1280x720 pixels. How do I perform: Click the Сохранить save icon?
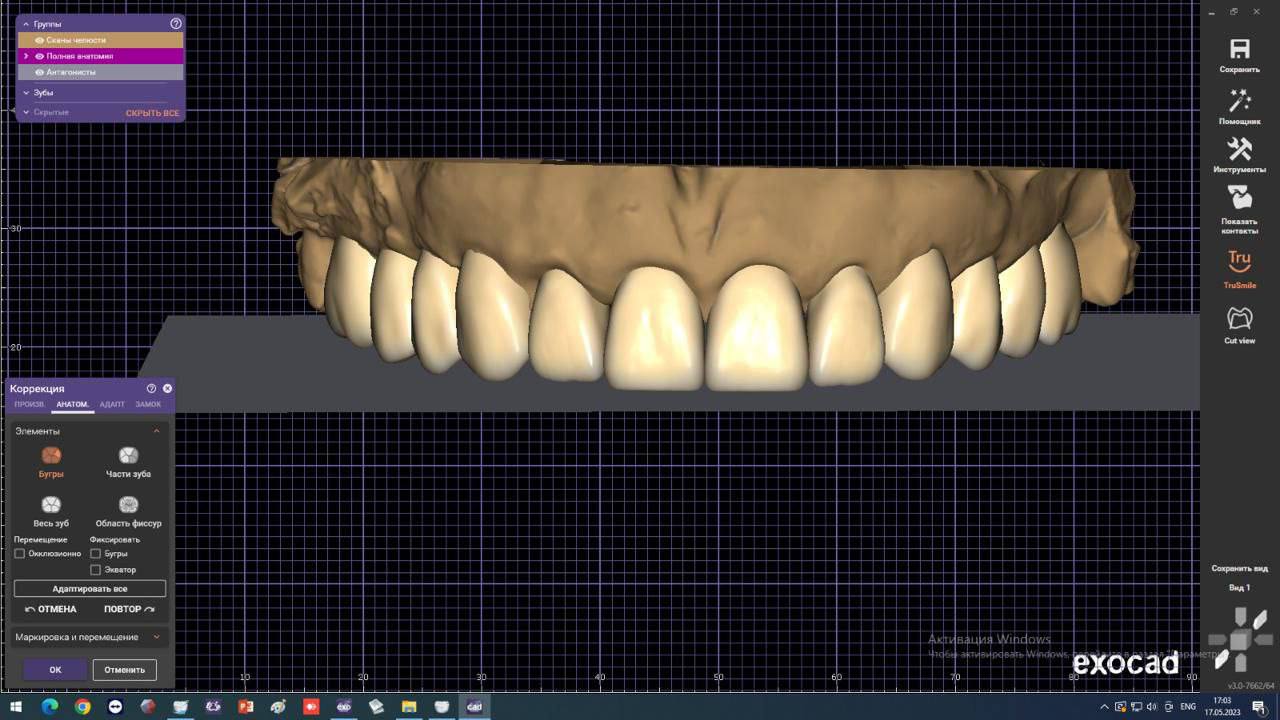click(x=1239, y=50)
